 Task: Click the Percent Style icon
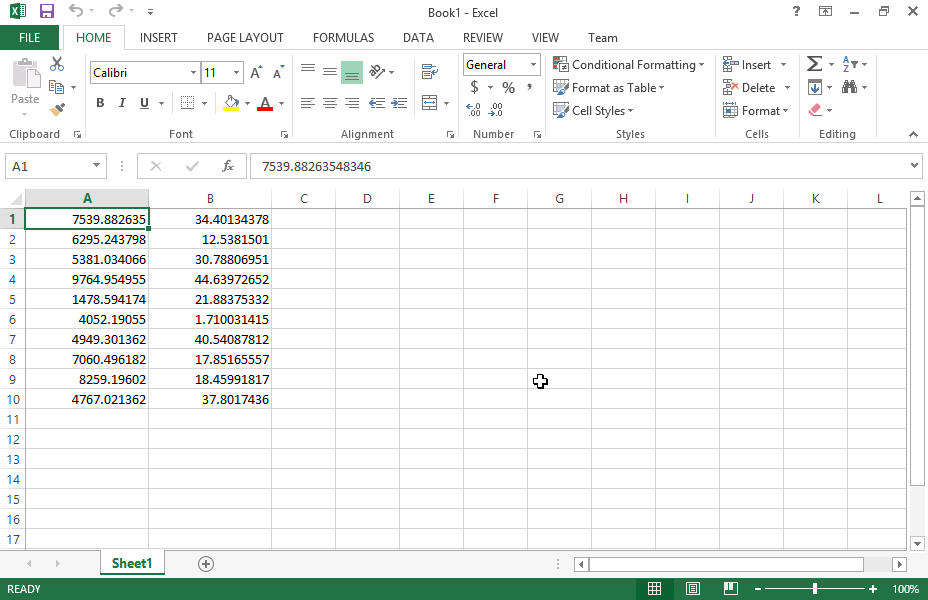(x=508, y=88)
